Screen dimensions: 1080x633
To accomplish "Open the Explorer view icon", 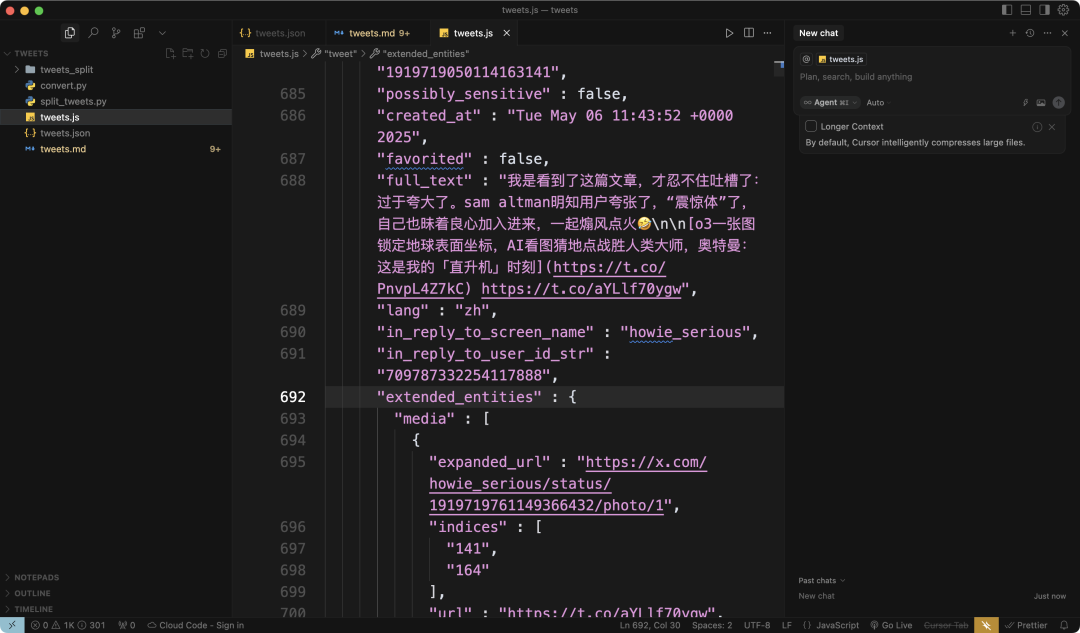I will tap(70, 33).
